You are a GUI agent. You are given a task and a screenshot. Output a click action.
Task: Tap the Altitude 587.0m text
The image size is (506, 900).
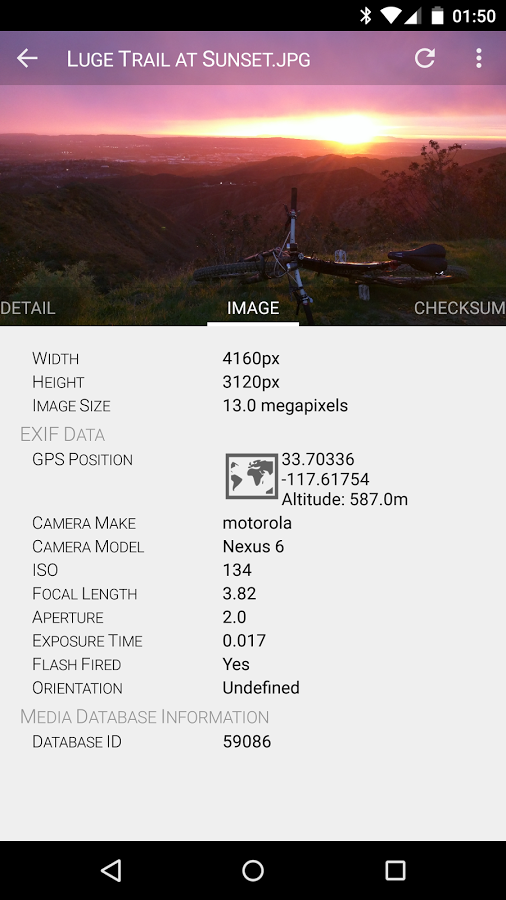(x=344, y=499)
